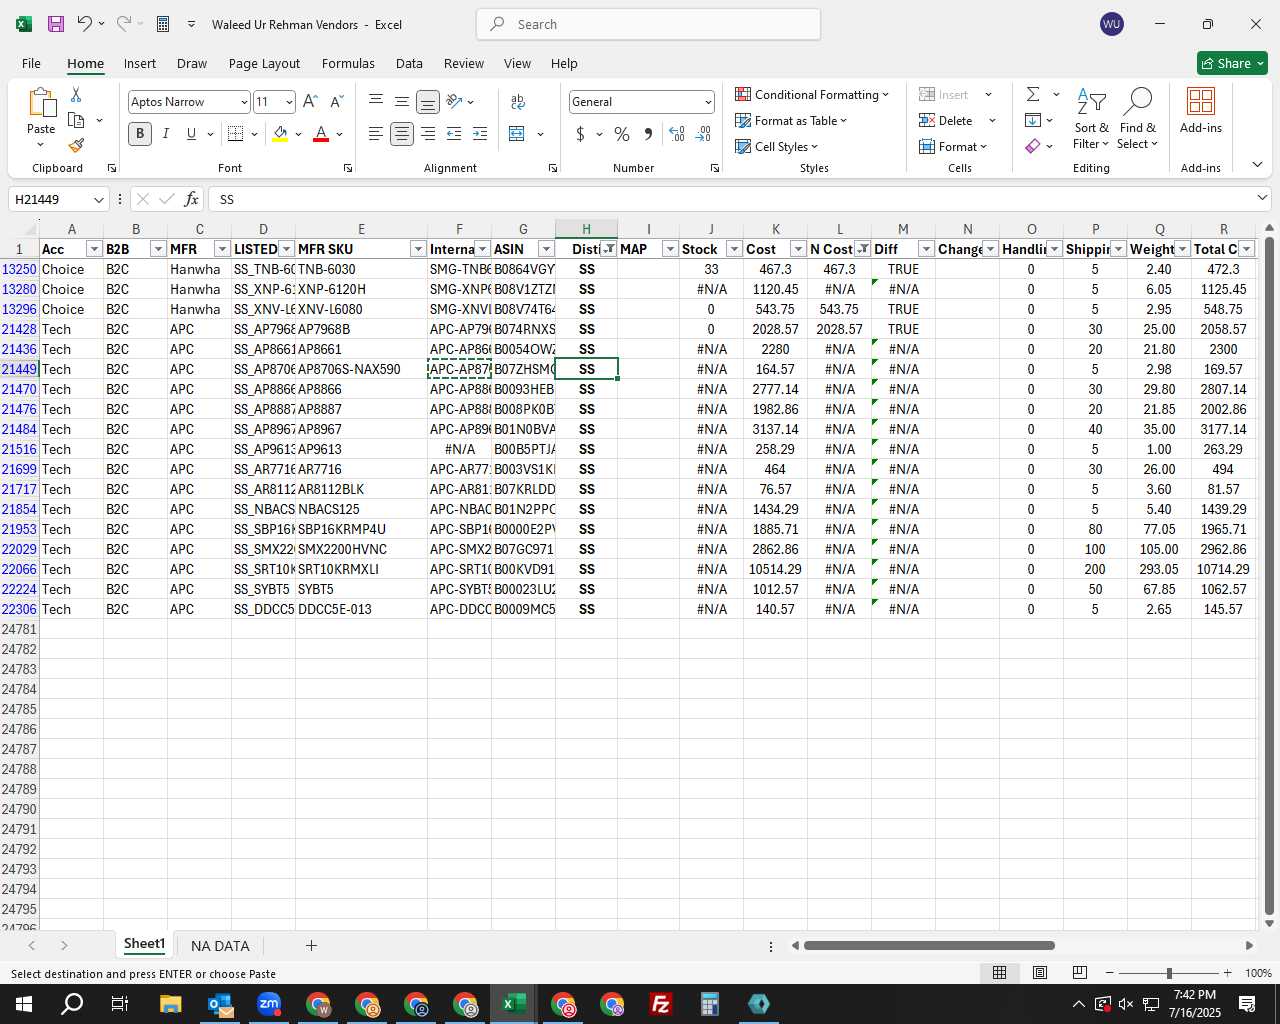Image resolution: width=1280 pixels, height=1024 pixels.
Task: Click the Merge & Center icon
Action: click(517, 134)
